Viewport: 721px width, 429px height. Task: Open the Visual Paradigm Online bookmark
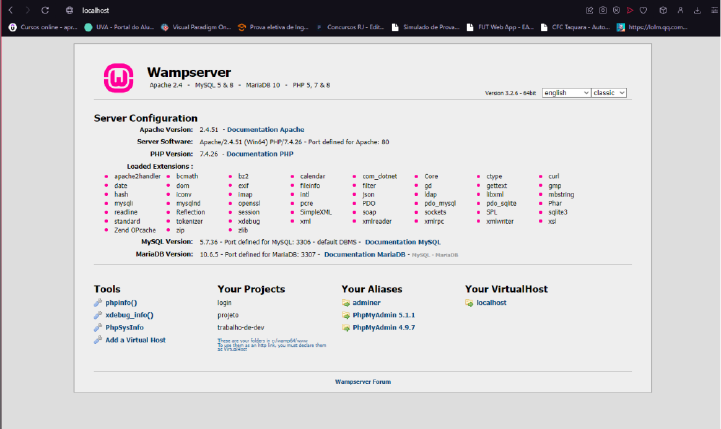pyautogui.click(x=195, y=27)
